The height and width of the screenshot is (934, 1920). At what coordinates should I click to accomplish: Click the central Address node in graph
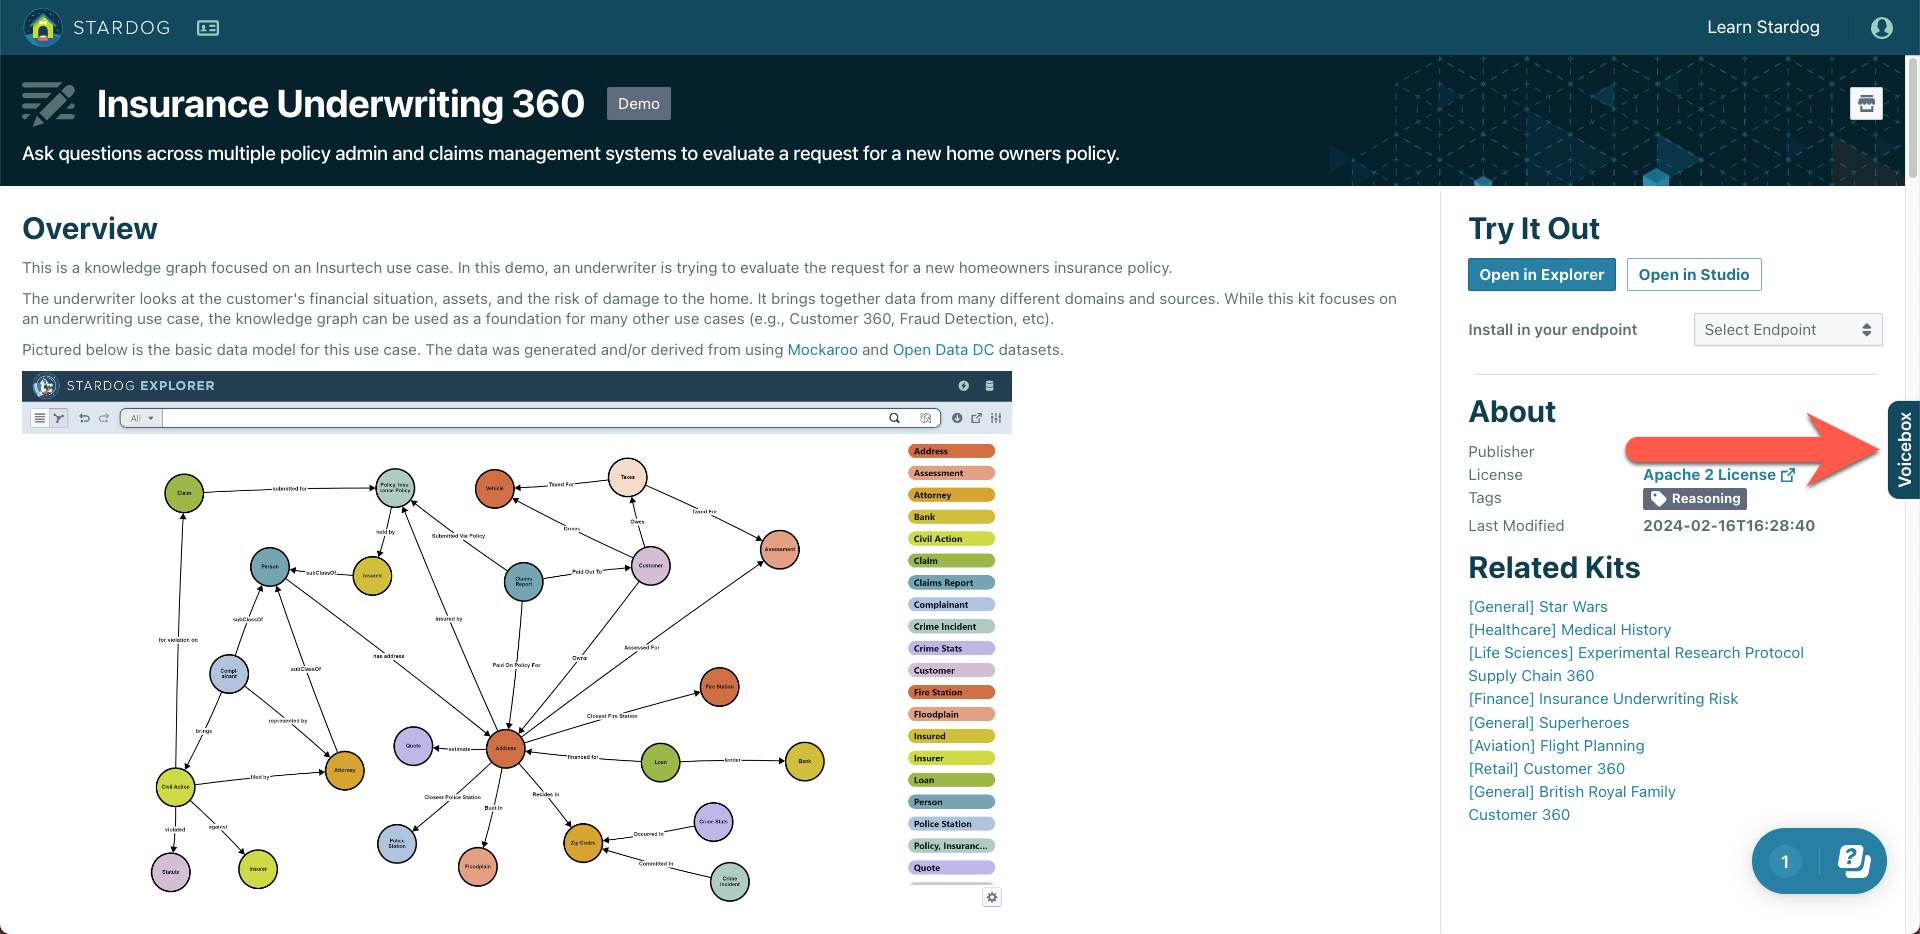tap(506, 748)
